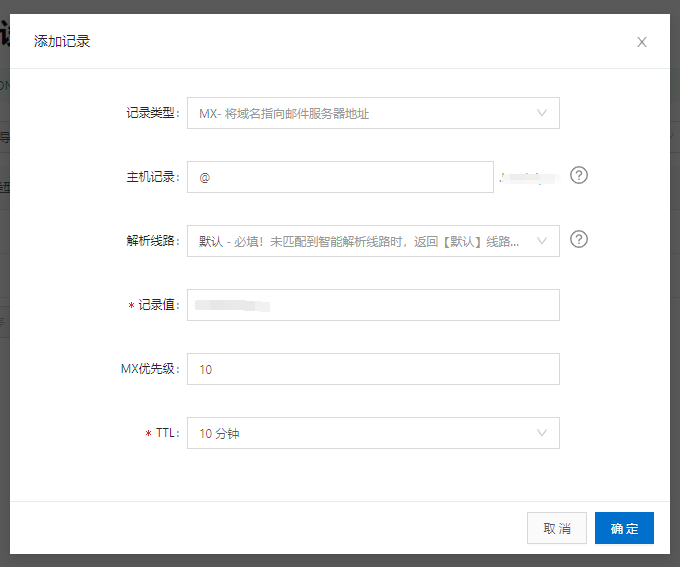Open the help icon next to 解析线路
This screenshot has height=567, width=680.
[579, 239]
